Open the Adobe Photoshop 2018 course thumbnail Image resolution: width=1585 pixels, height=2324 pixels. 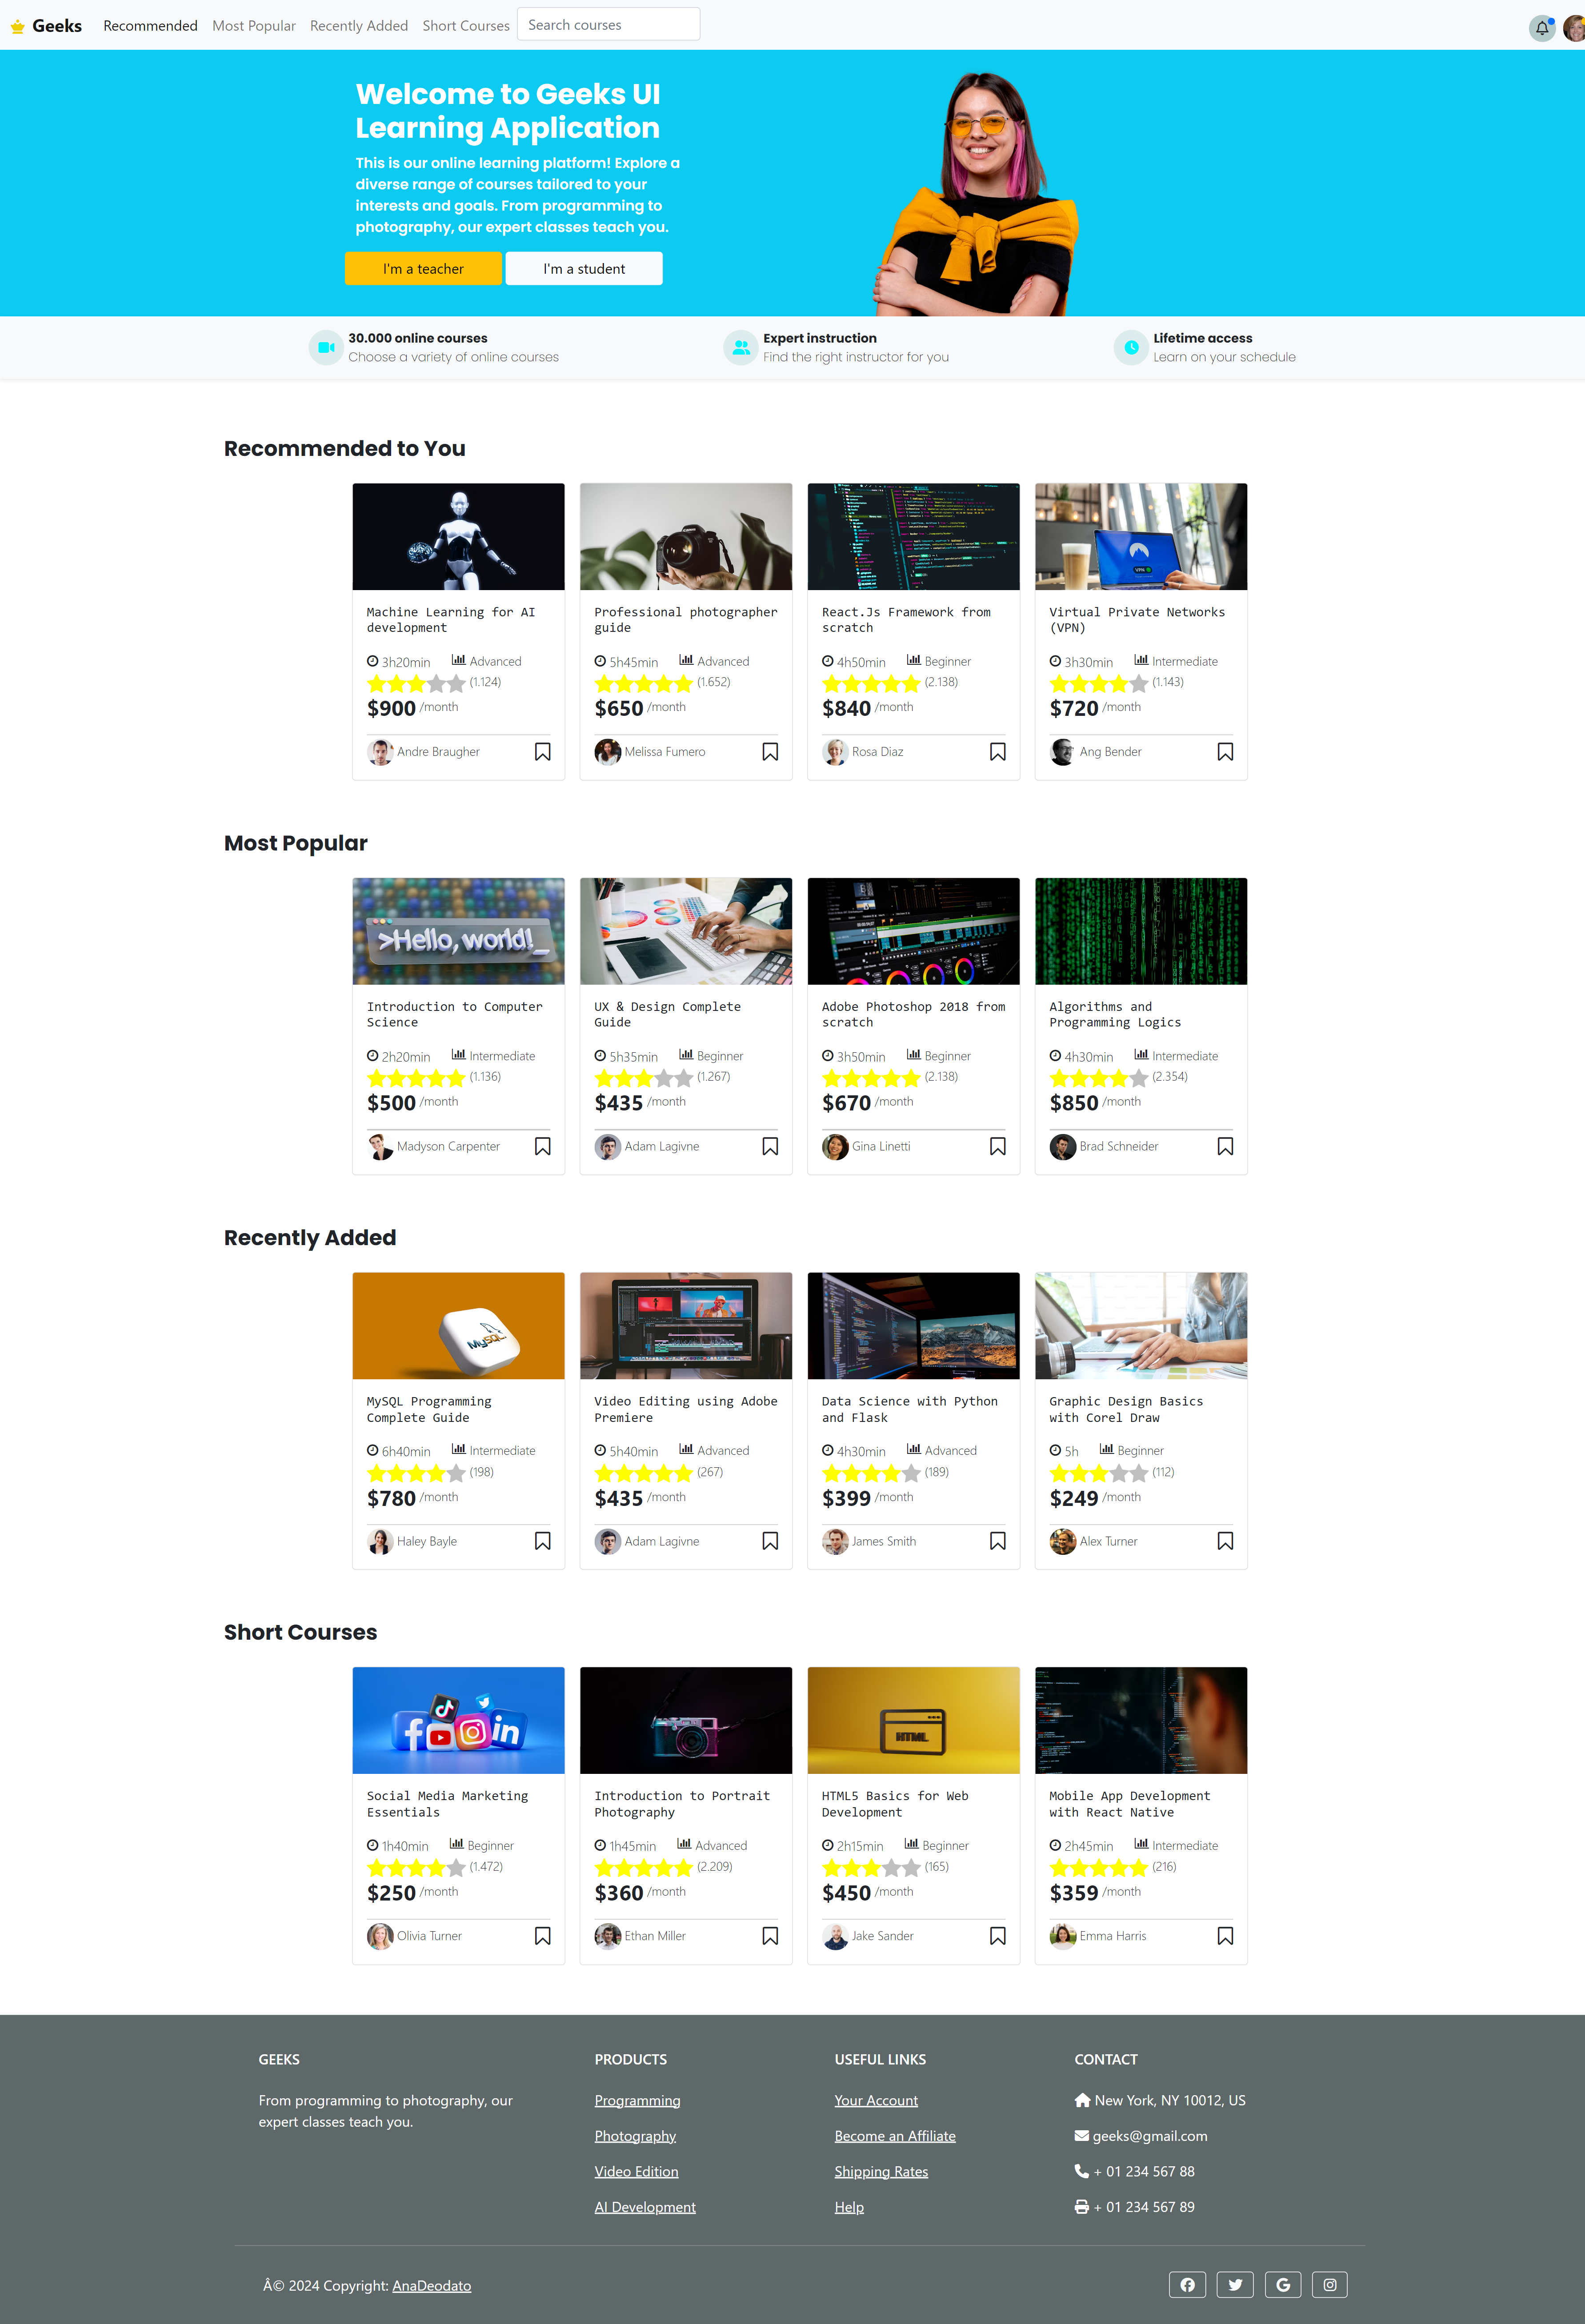click(913, 931)
